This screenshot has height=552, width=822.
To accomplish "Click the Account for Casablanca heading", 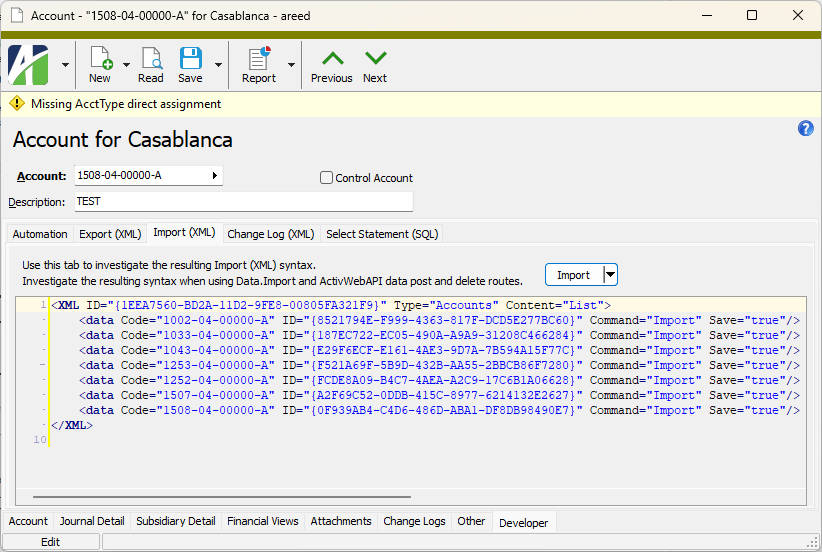I will (x=123, y=139).
